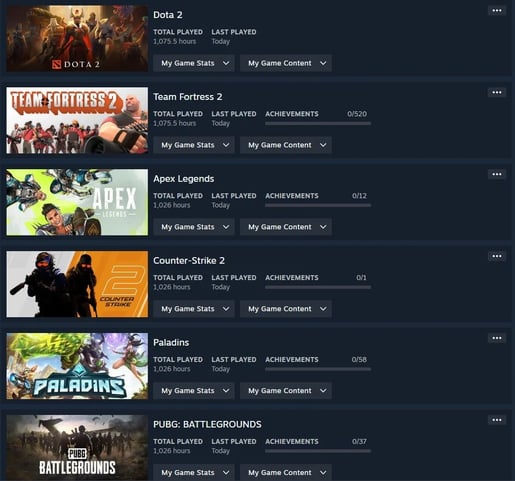Click the Apex Legends cover art
Viewport: 515px width, 481px height.
point(77,202)
